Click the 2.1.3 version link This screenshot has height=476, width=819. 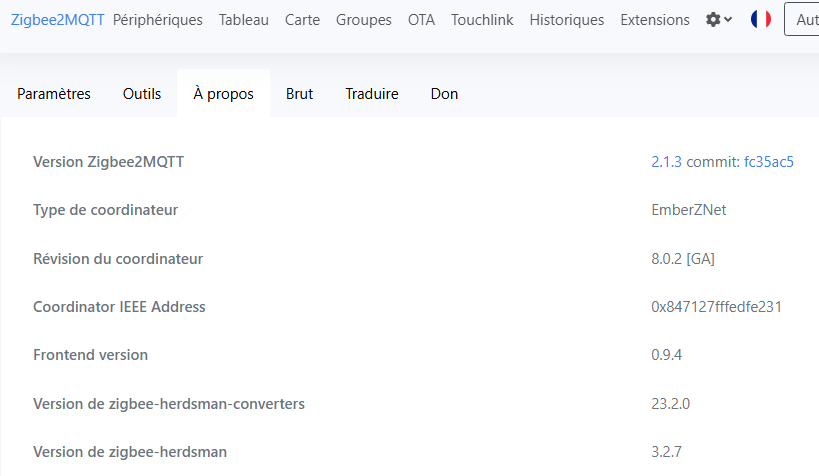coord(666,162)
